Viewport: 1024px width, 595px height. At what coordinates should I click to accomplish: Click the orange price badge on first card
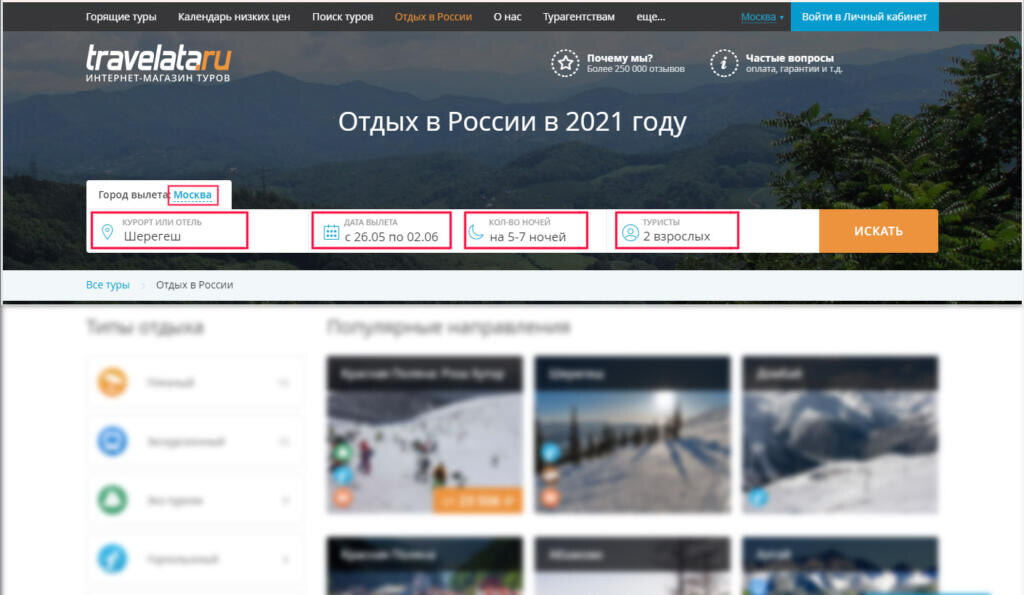[477, 500]
